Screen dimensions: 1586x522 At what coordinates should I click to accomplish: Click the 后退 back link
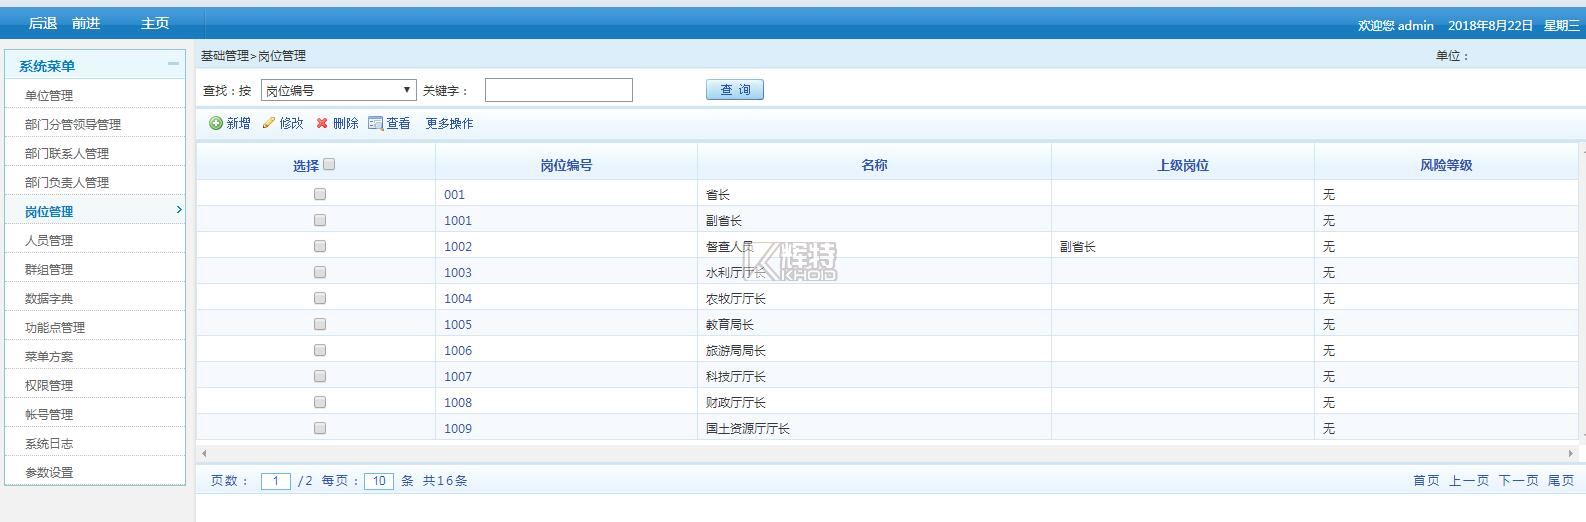point(43,23)
